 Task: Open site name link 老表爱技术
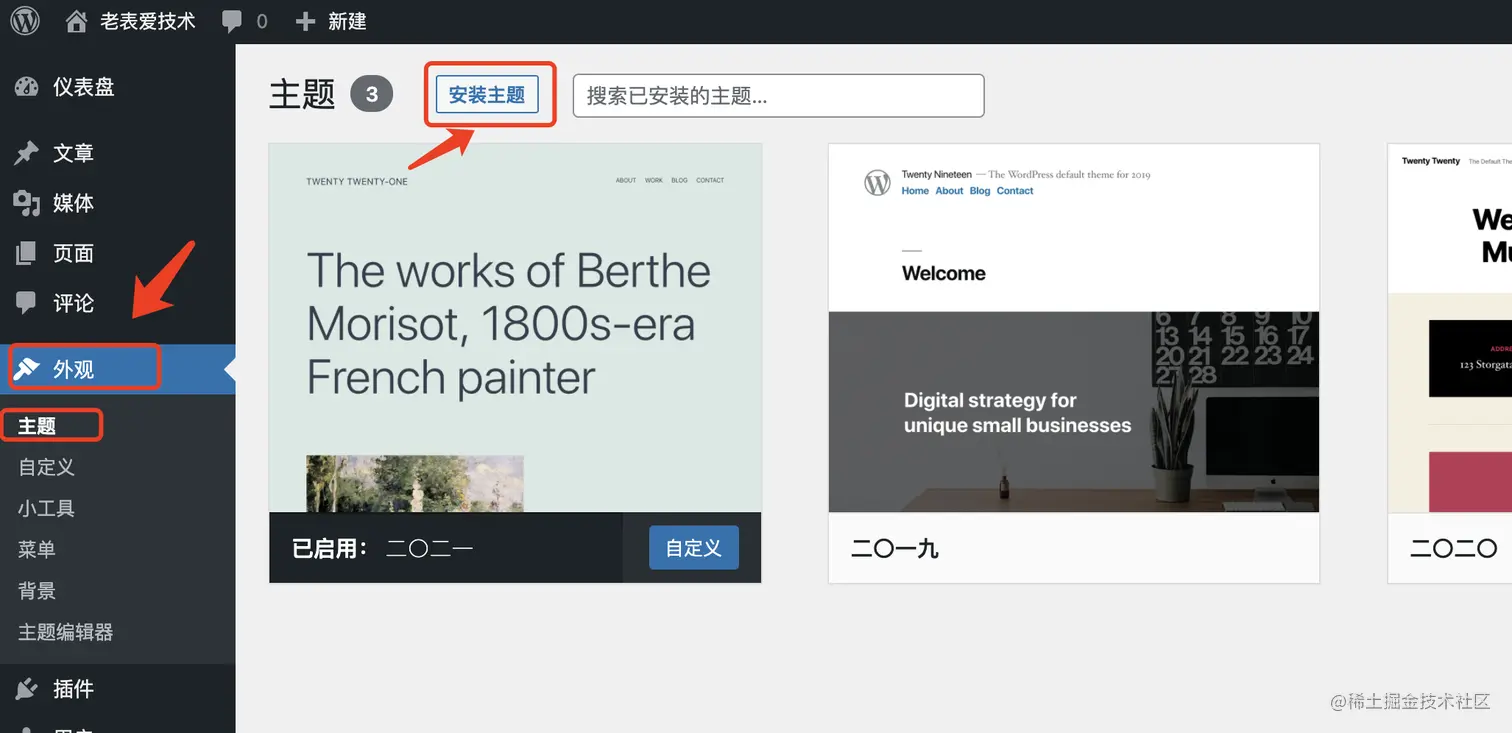pos(148,21)
